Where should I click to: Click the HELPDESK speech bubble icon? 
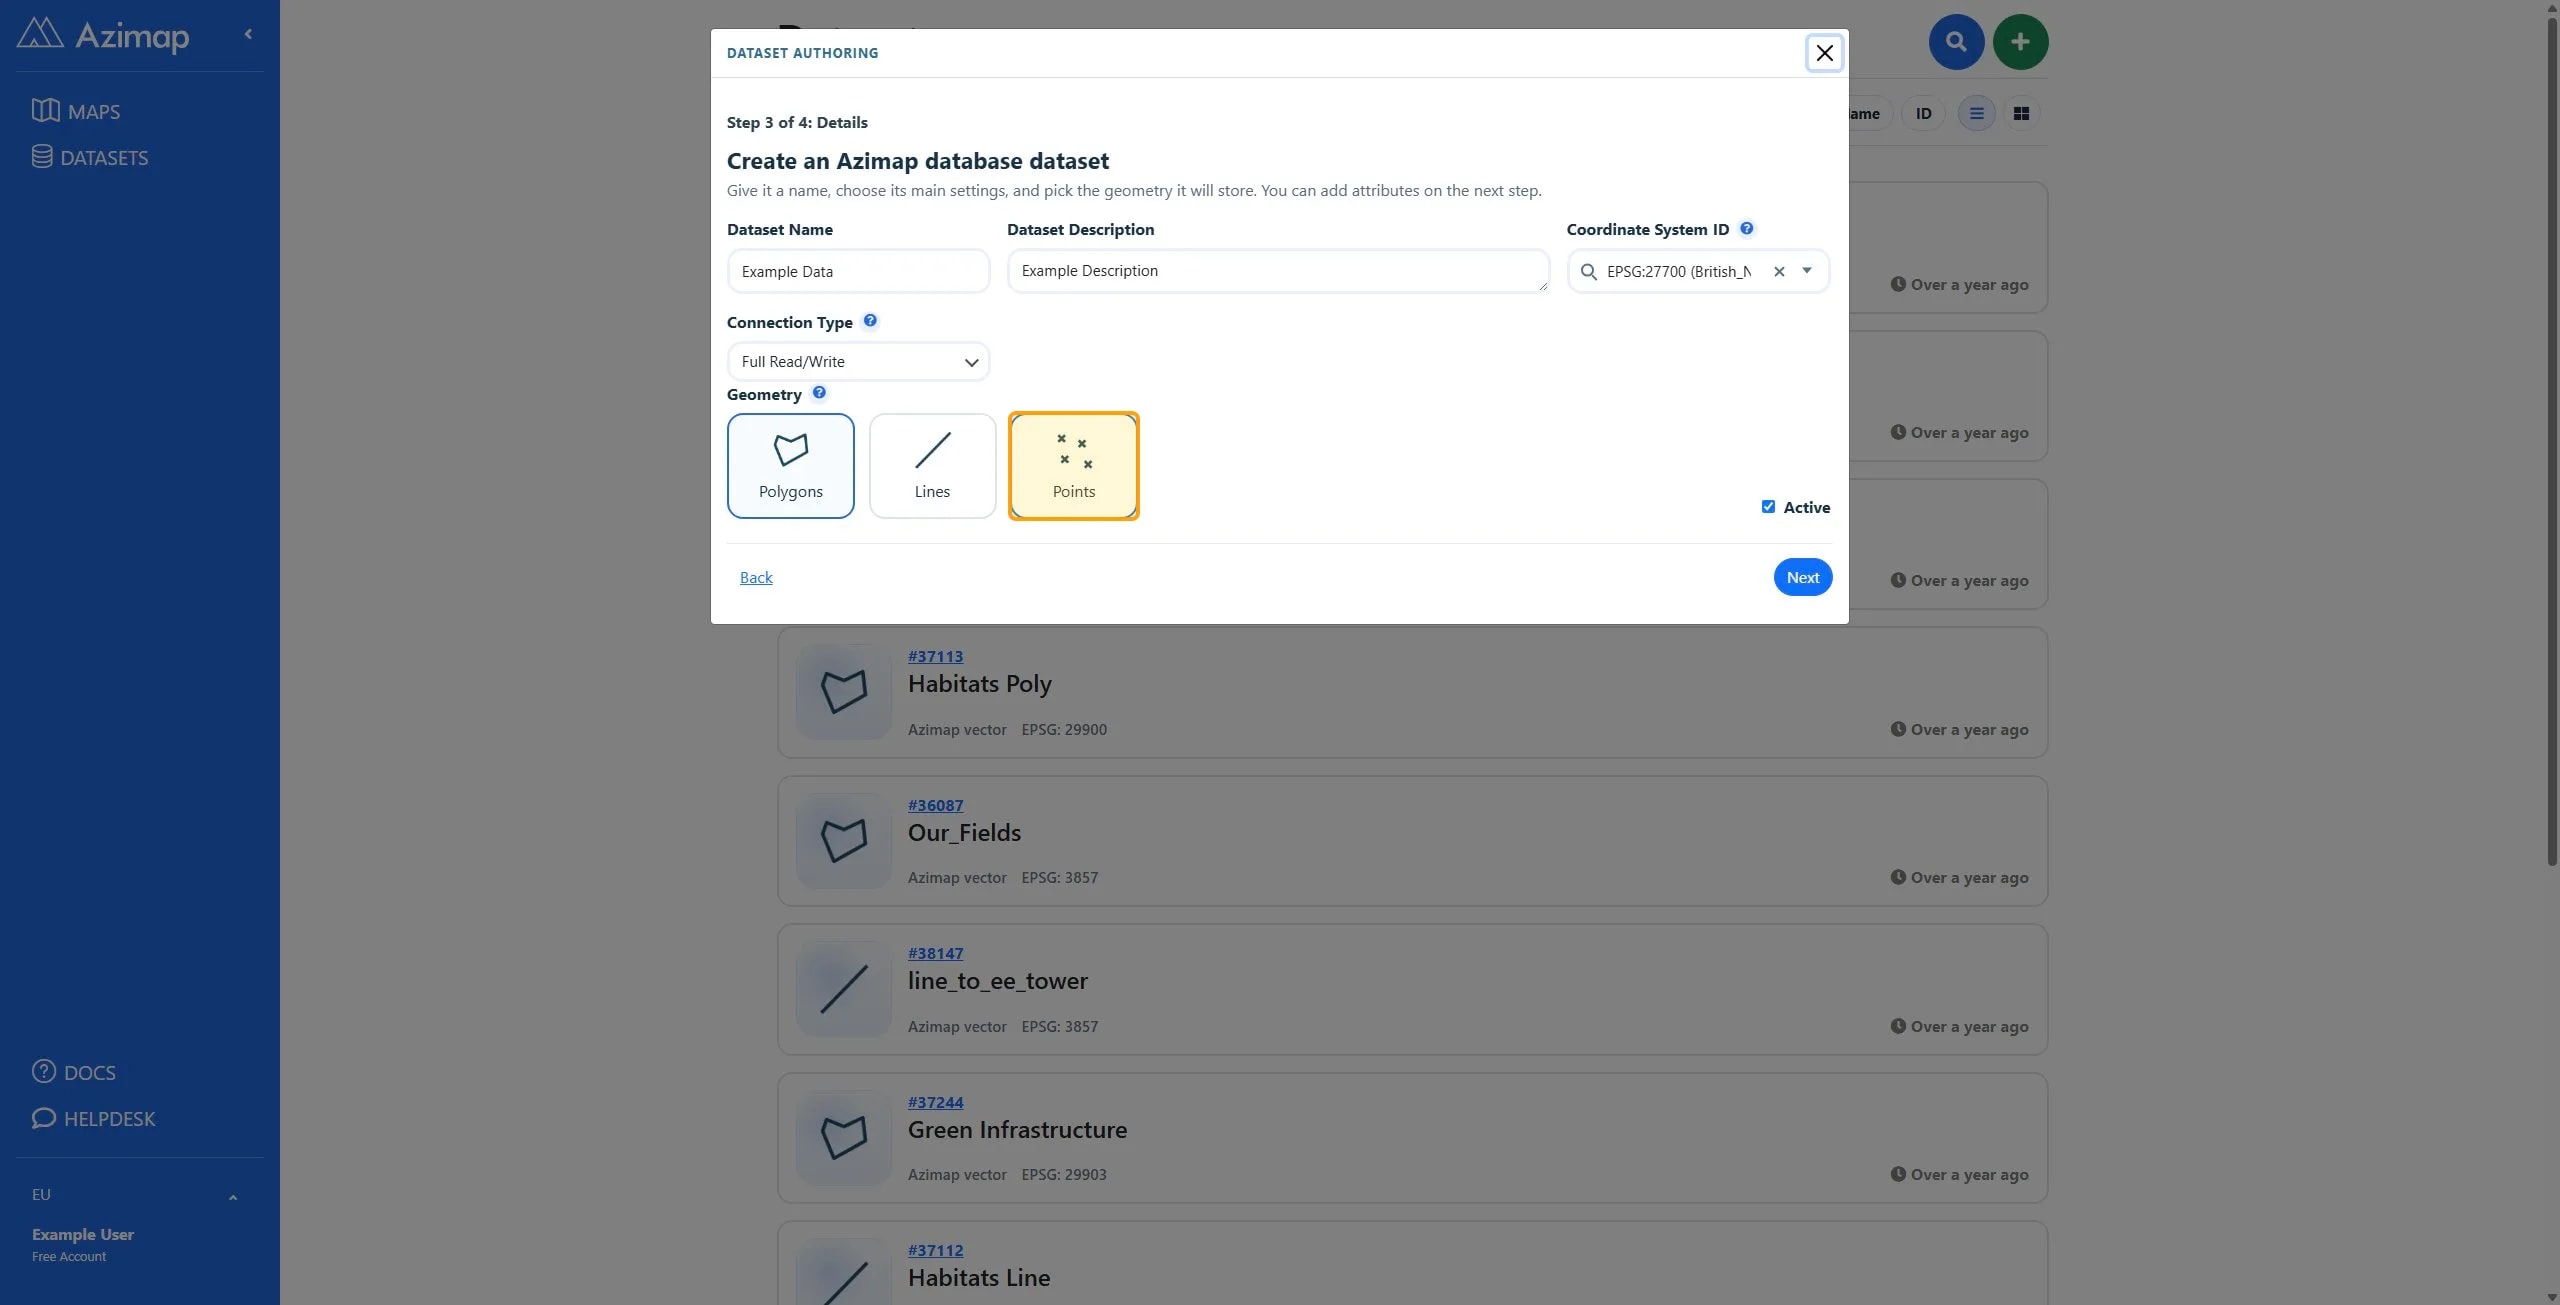tap(44, 1117)
